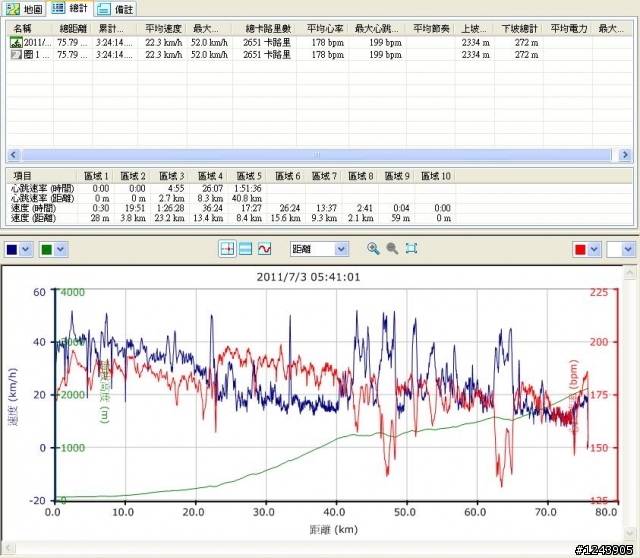
Task: Click the 速度 (km/h) axis label
Action: point(13,397)
